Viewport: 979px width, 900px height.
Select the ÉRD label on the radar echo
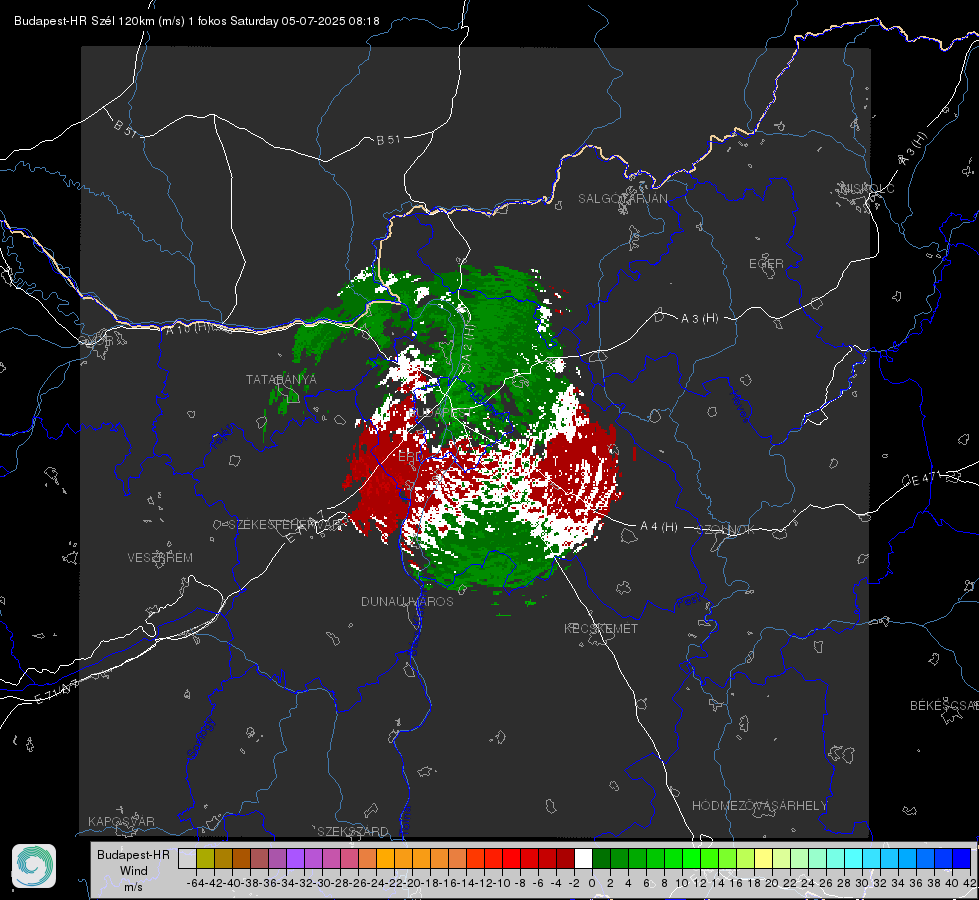click(x=410, y=457)
